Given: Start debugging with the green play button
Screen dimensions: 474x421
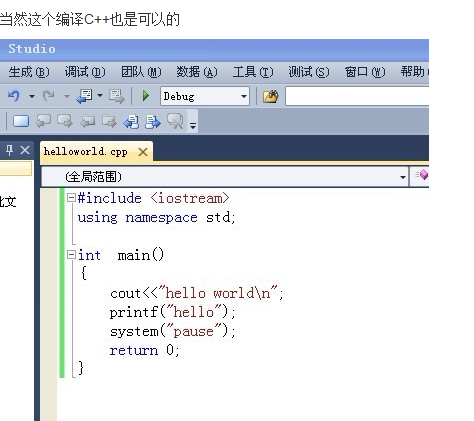Looking at the screenshot, I should [146, 96].
